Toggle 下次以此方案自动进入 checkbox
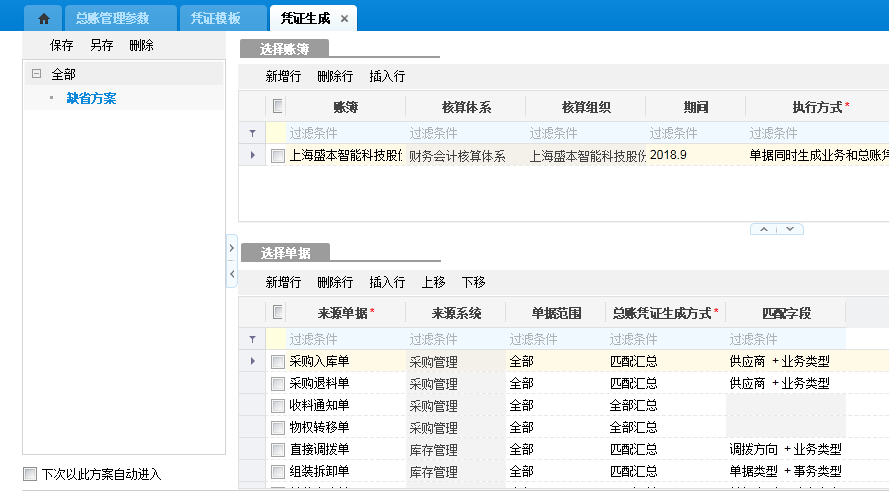Image resolution: width=889 pixels, height=491 pixels. pos(30,474)
